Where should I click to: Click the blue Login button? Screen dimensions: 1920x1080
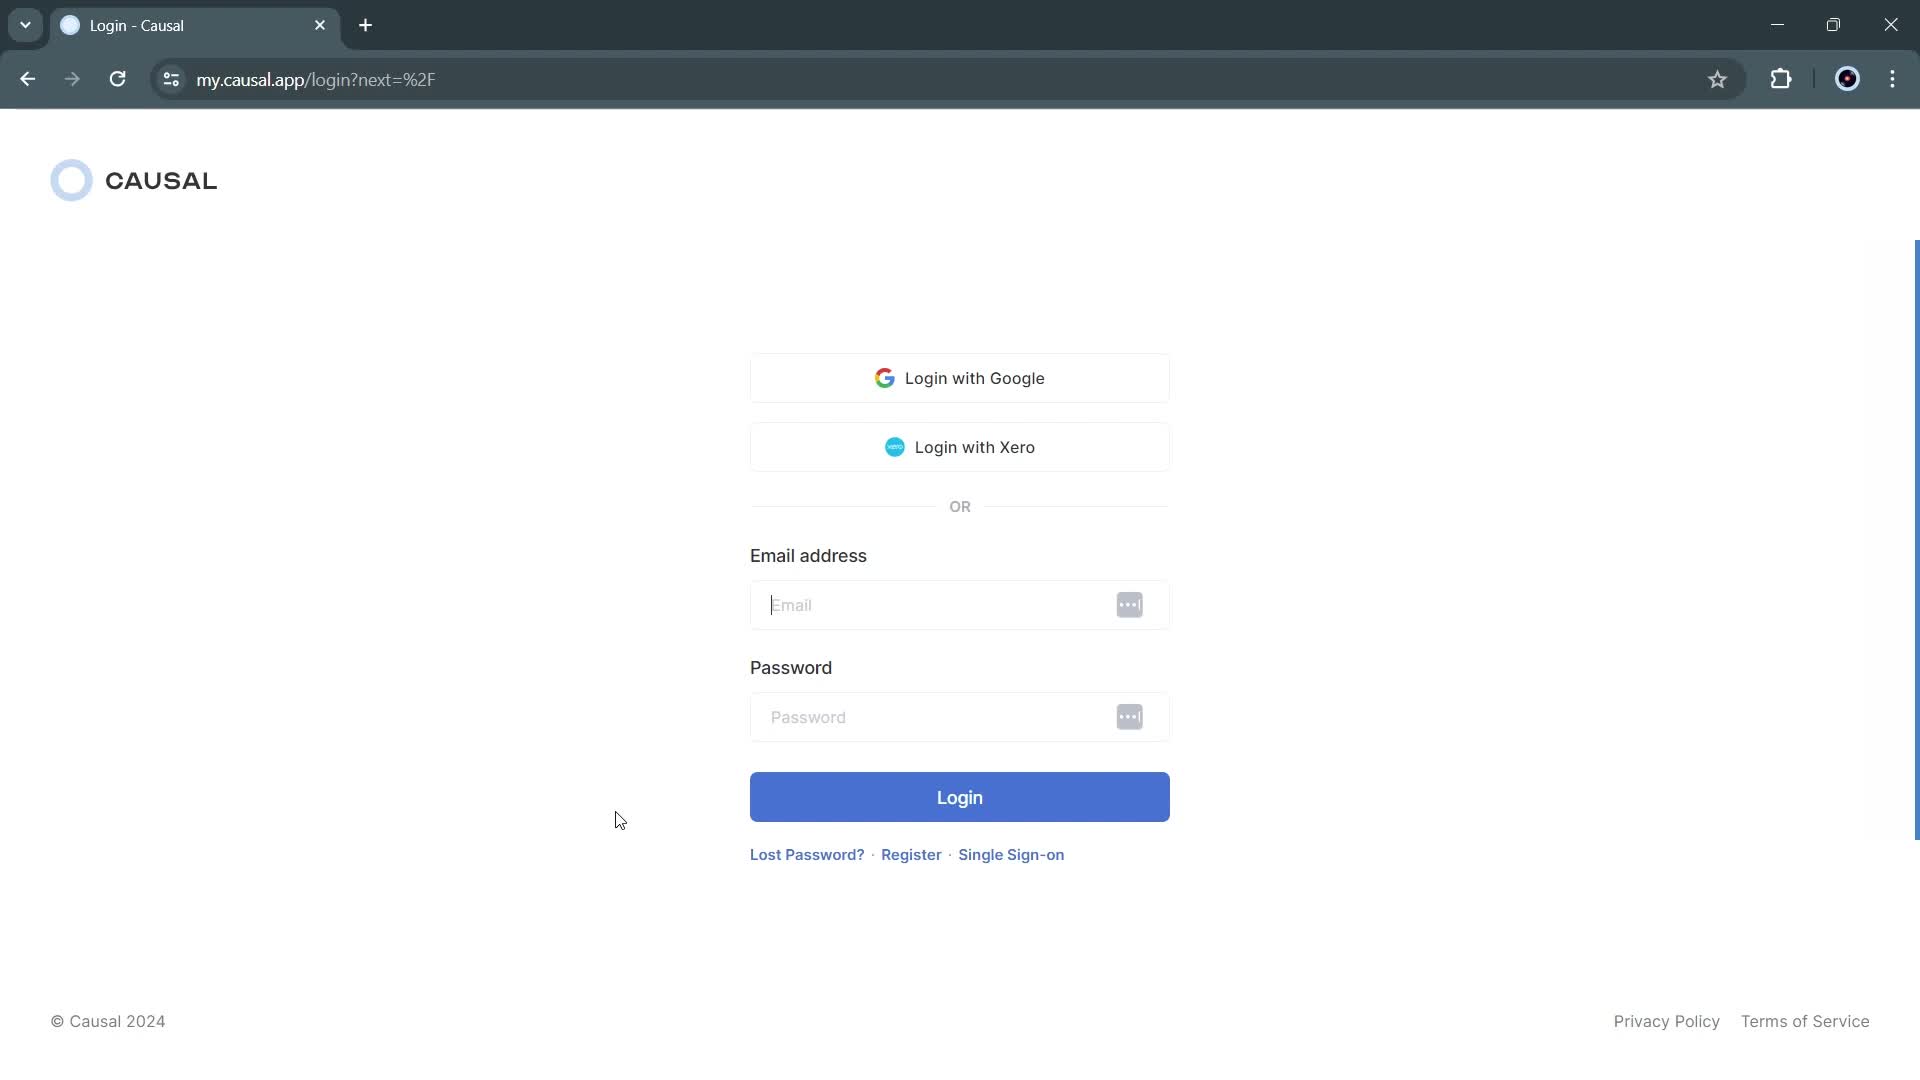pos(959,796)
